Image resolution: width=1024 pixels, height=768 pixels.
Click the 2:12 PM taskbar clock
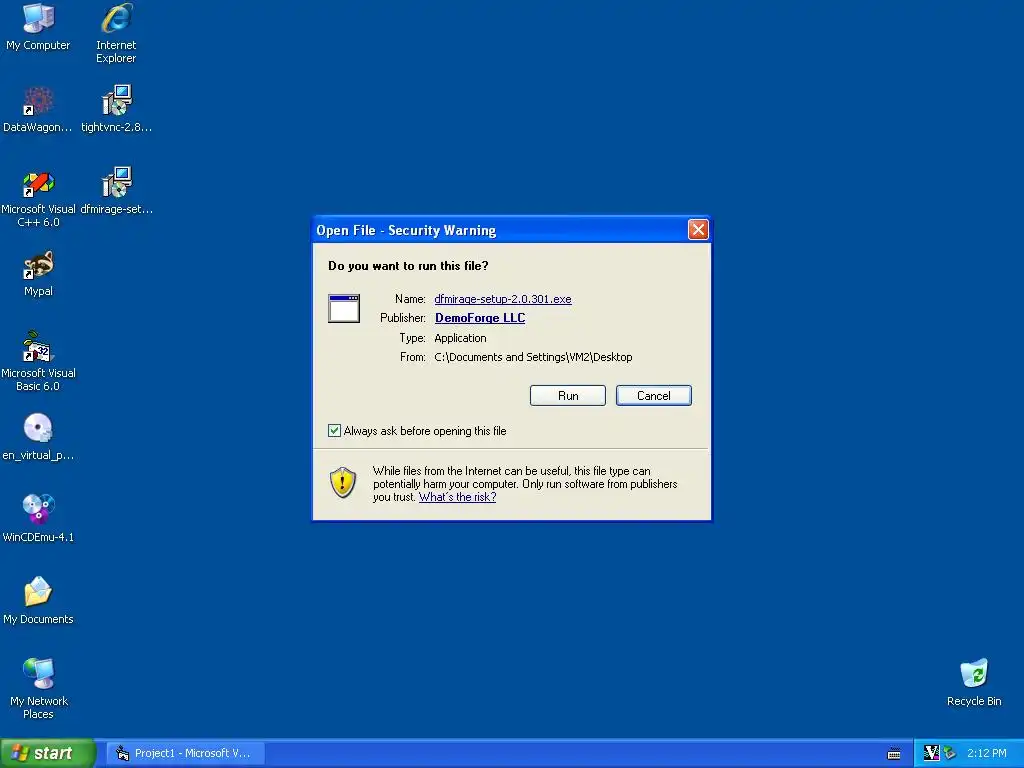987,753
